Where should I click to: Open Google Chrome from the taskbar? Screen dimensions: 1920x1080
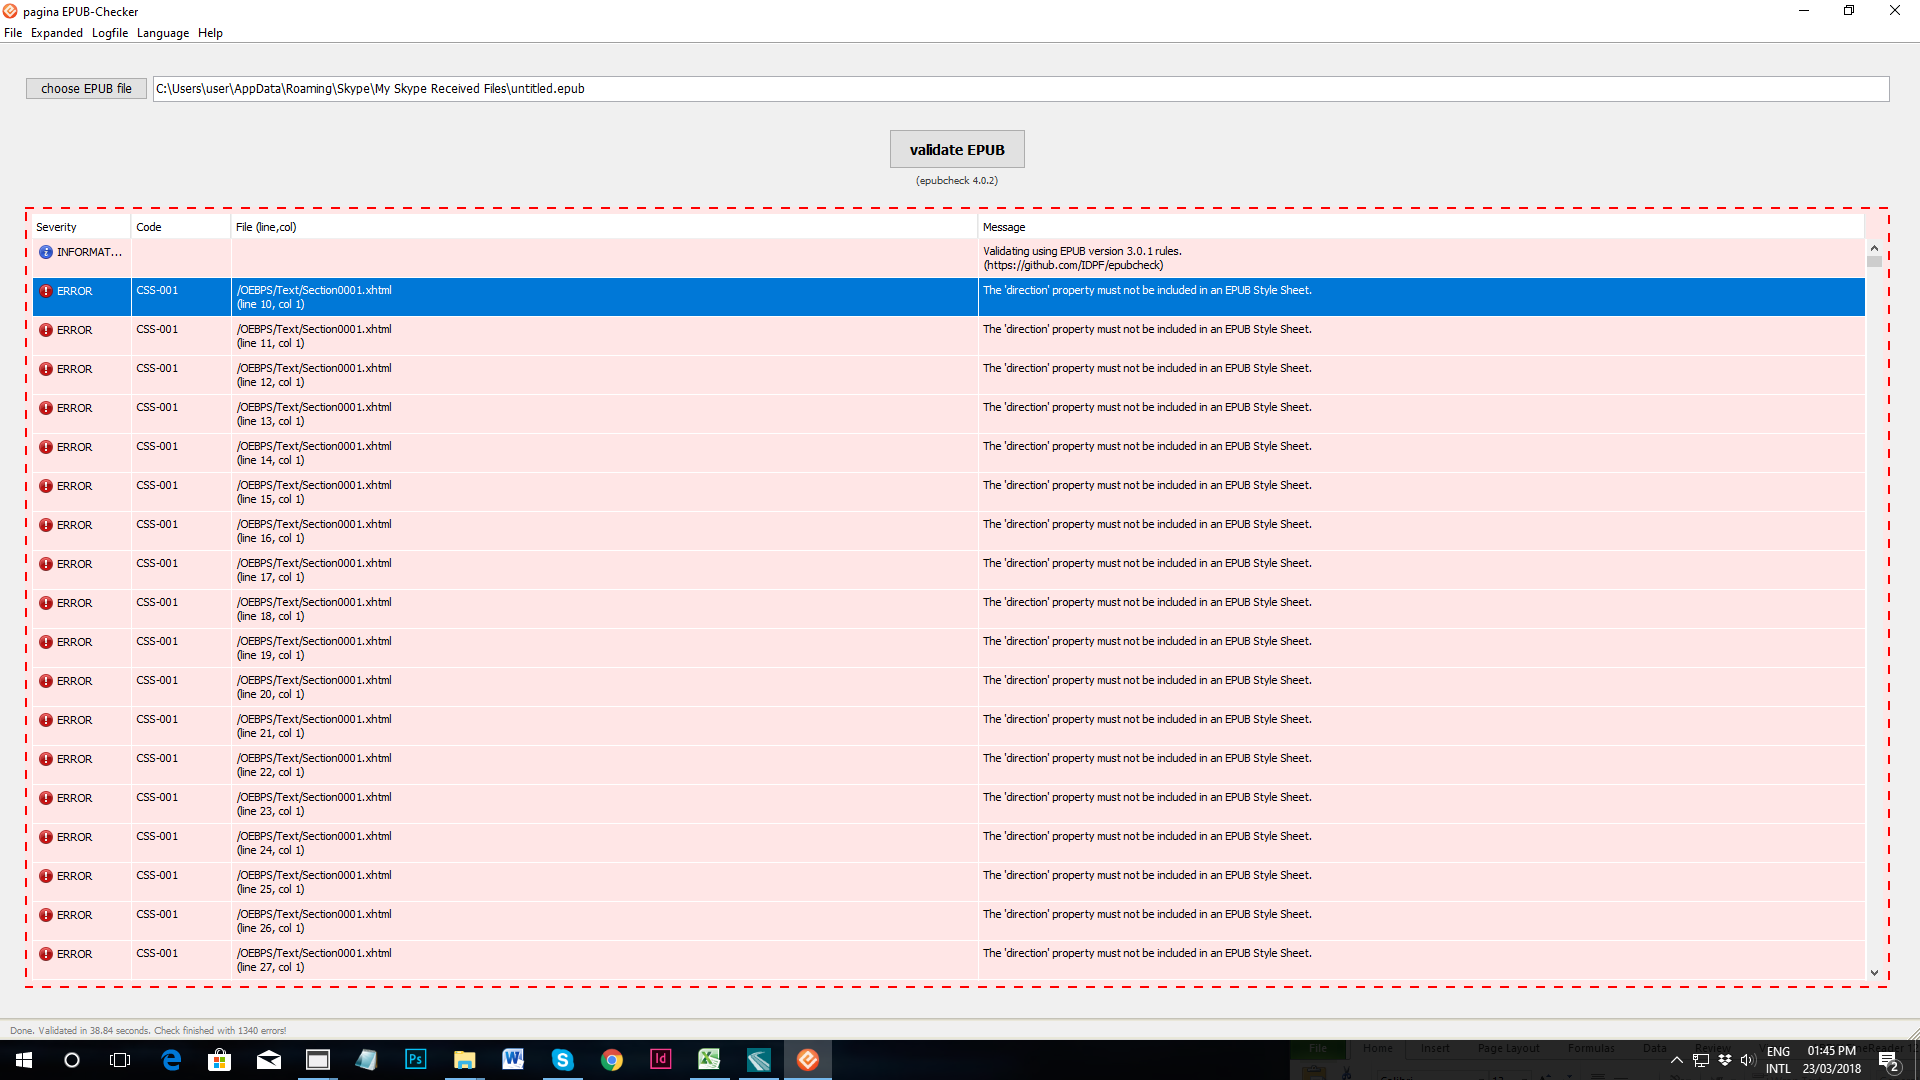612,1059
